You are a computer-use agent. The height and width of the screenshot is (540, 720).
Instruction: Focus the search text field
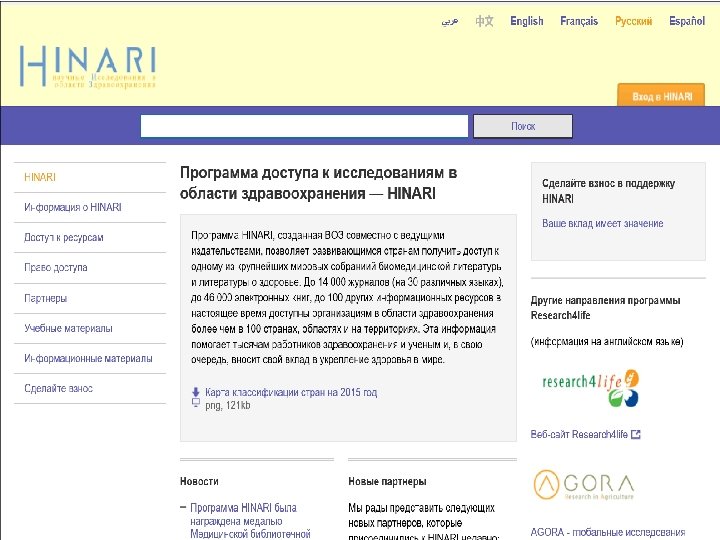304,126
